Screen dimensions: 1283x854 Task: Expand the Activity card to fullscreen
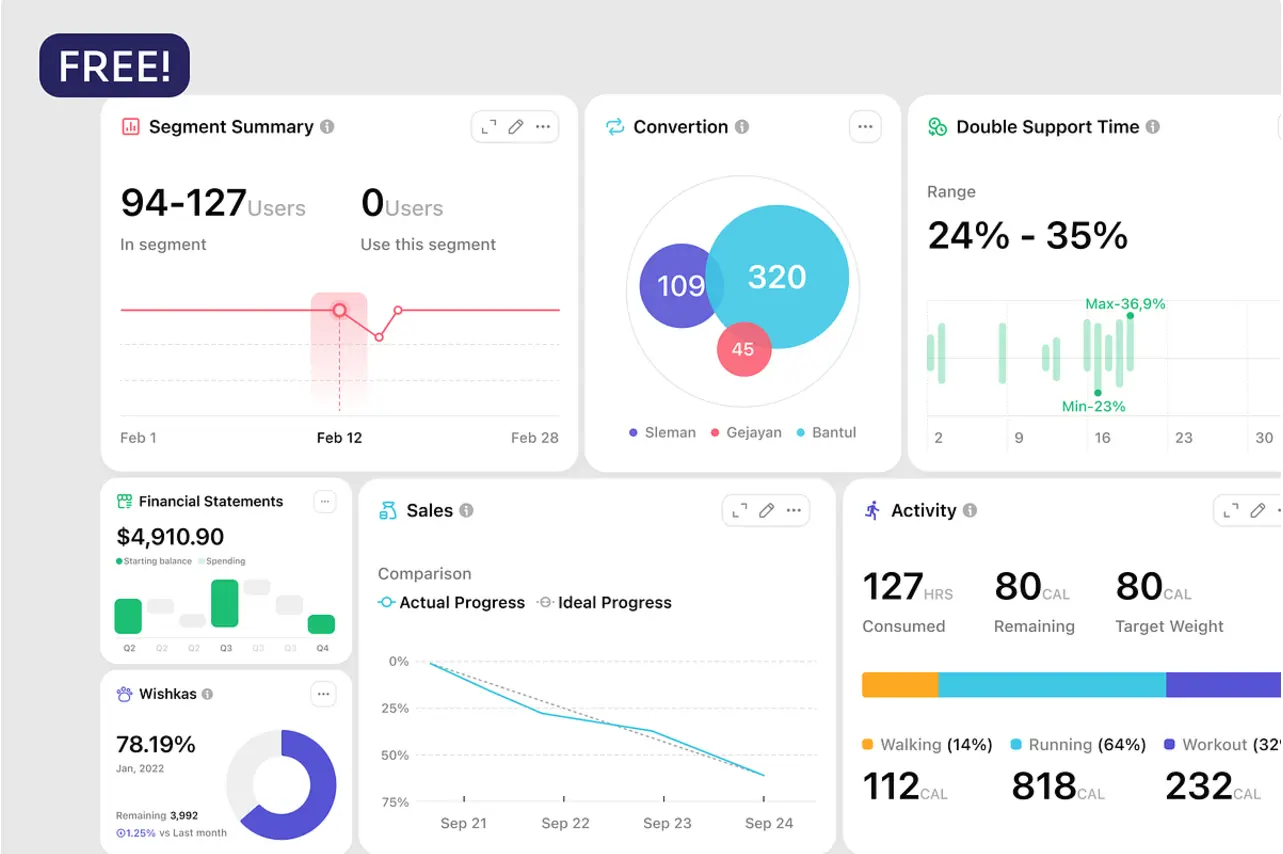tap(1231, 510)
